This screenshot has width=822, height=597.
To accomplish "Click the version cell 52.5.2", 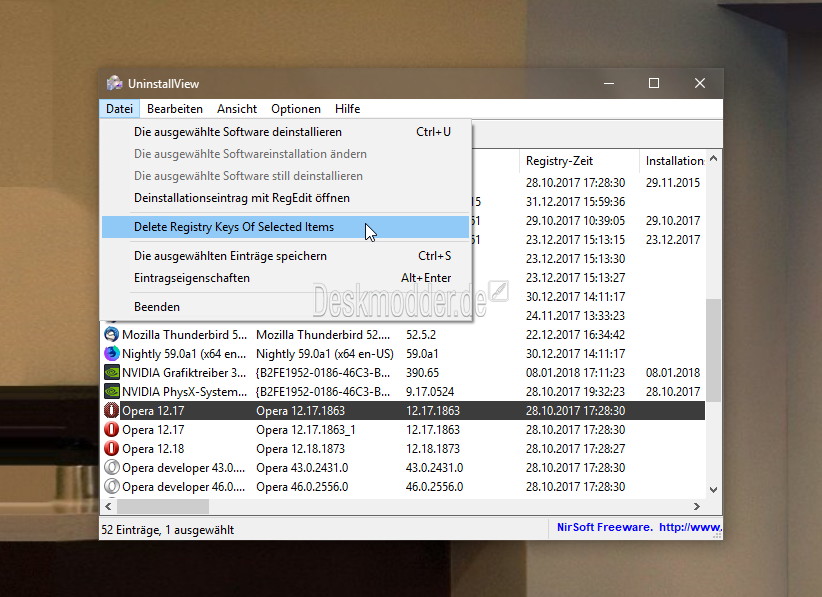I will (x=420, y=334).
